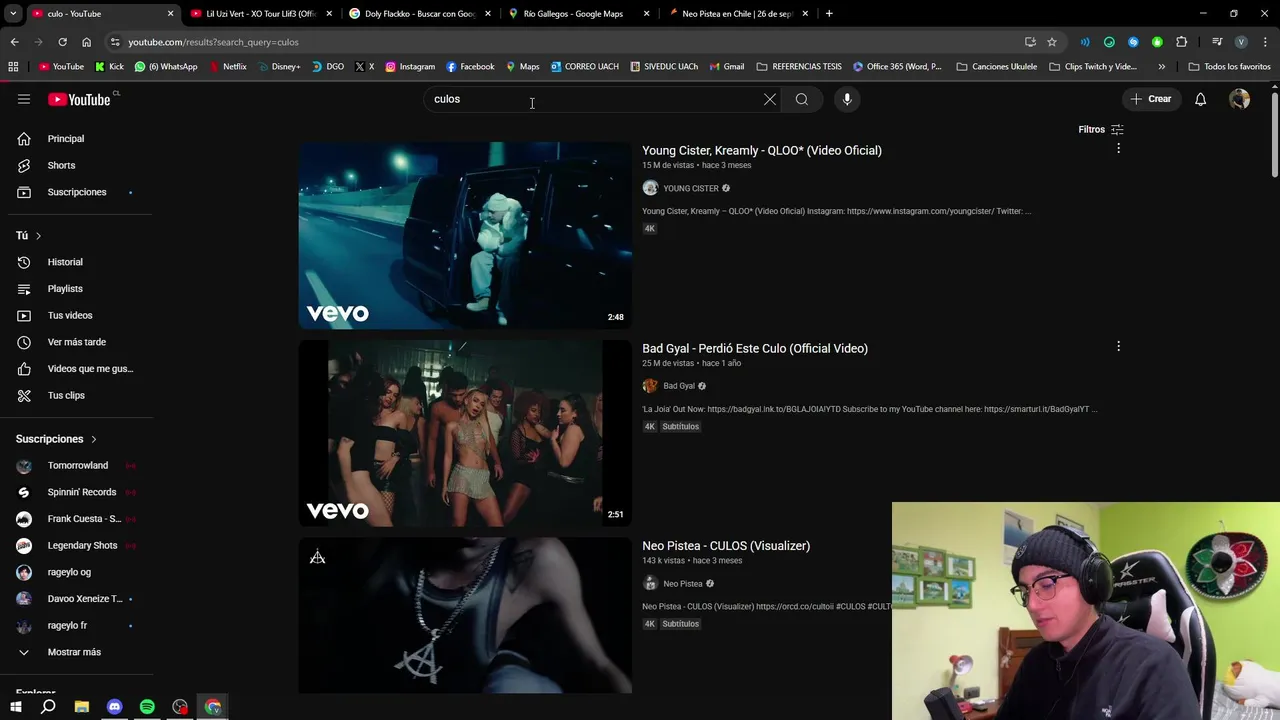Play the Bad Gyal video thumbnail
Screen dimensions: 1280x720
(x=465, y=433)
